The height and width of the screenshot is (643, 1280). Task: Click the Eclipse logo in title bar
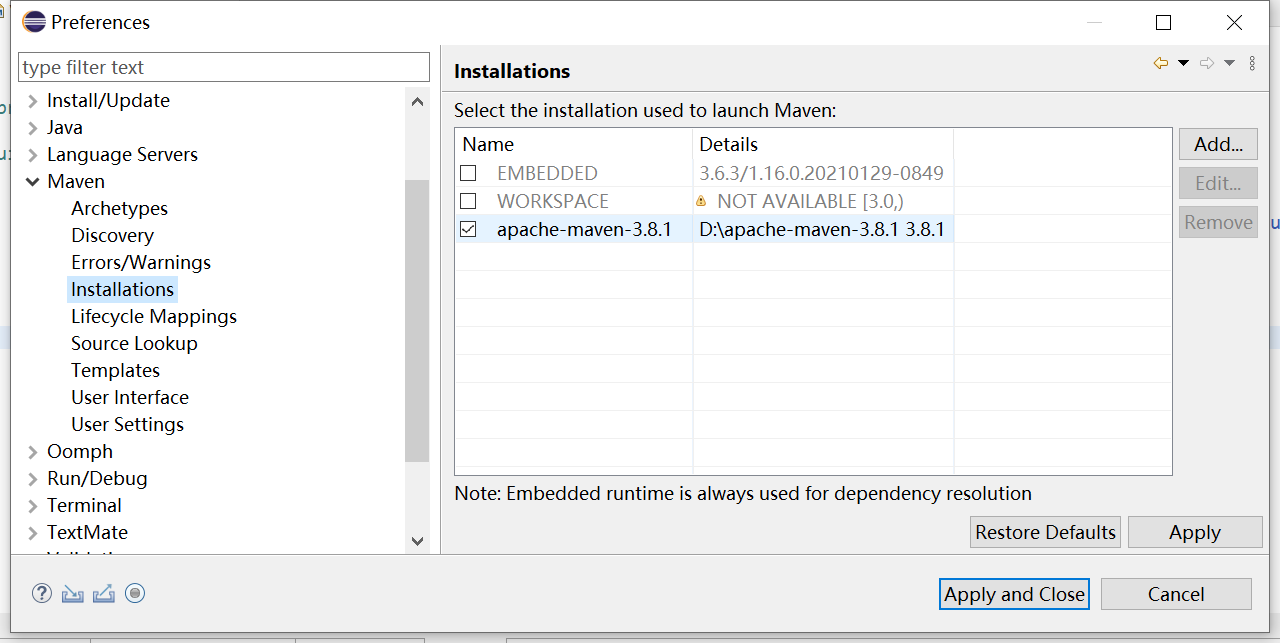[x=34, y=22]
